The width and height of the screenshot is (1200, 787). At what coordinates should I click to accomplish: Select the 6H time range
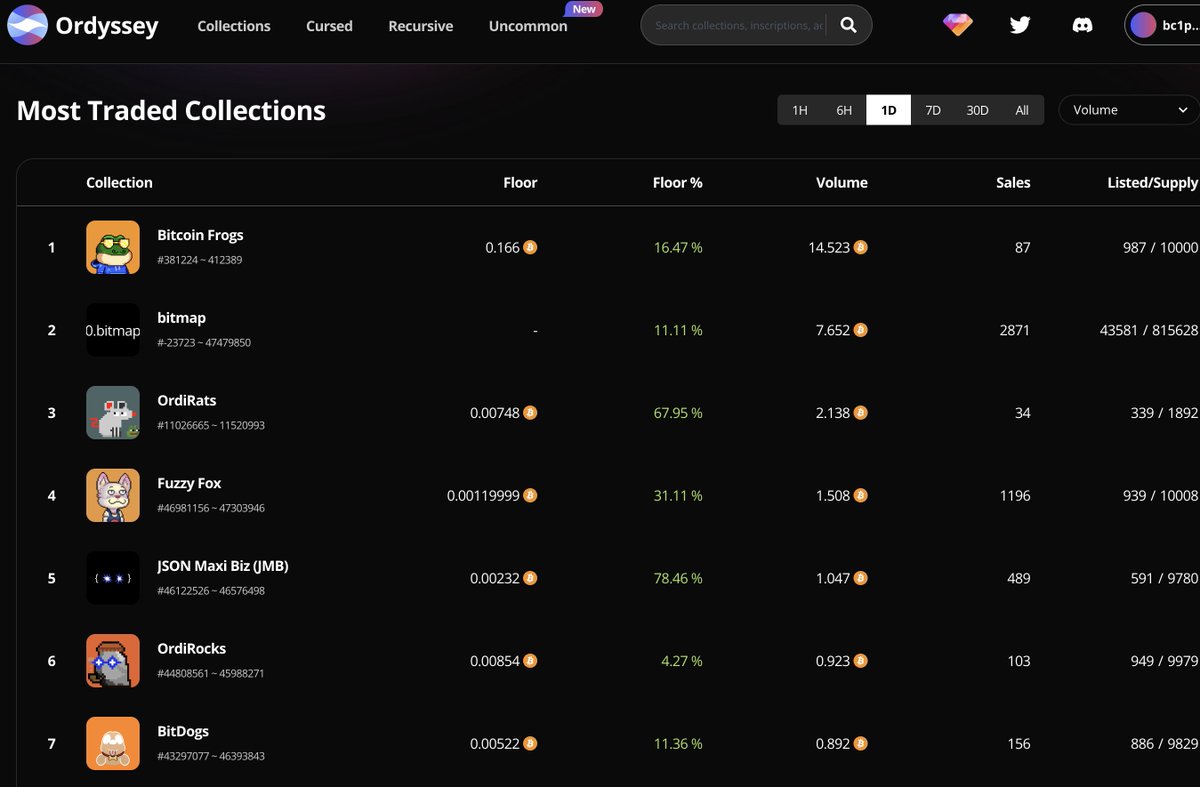coord(844,110)
